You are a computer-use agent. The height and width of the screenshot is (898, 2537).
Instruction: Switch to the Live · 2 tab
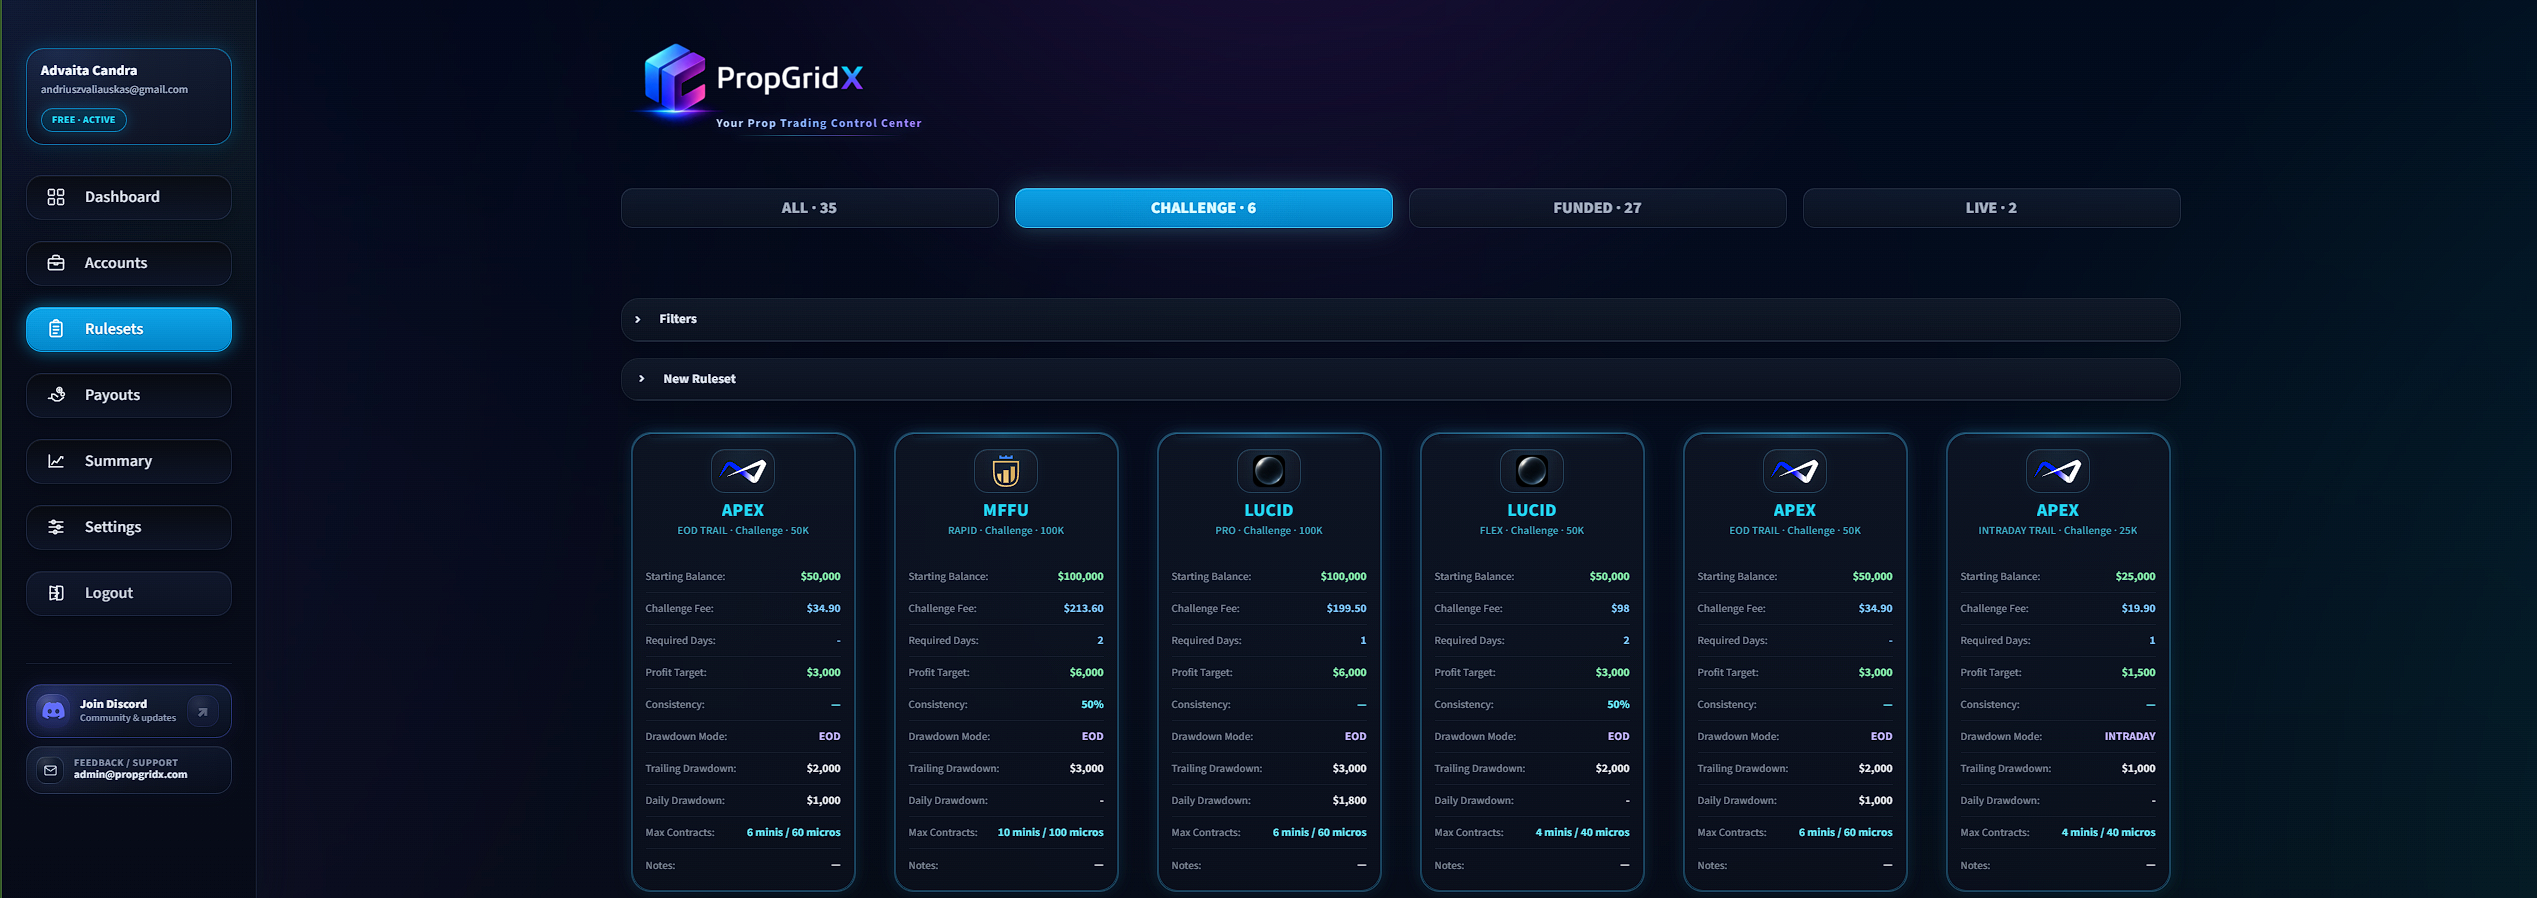pyautogui.click(x=1991, y=208)
